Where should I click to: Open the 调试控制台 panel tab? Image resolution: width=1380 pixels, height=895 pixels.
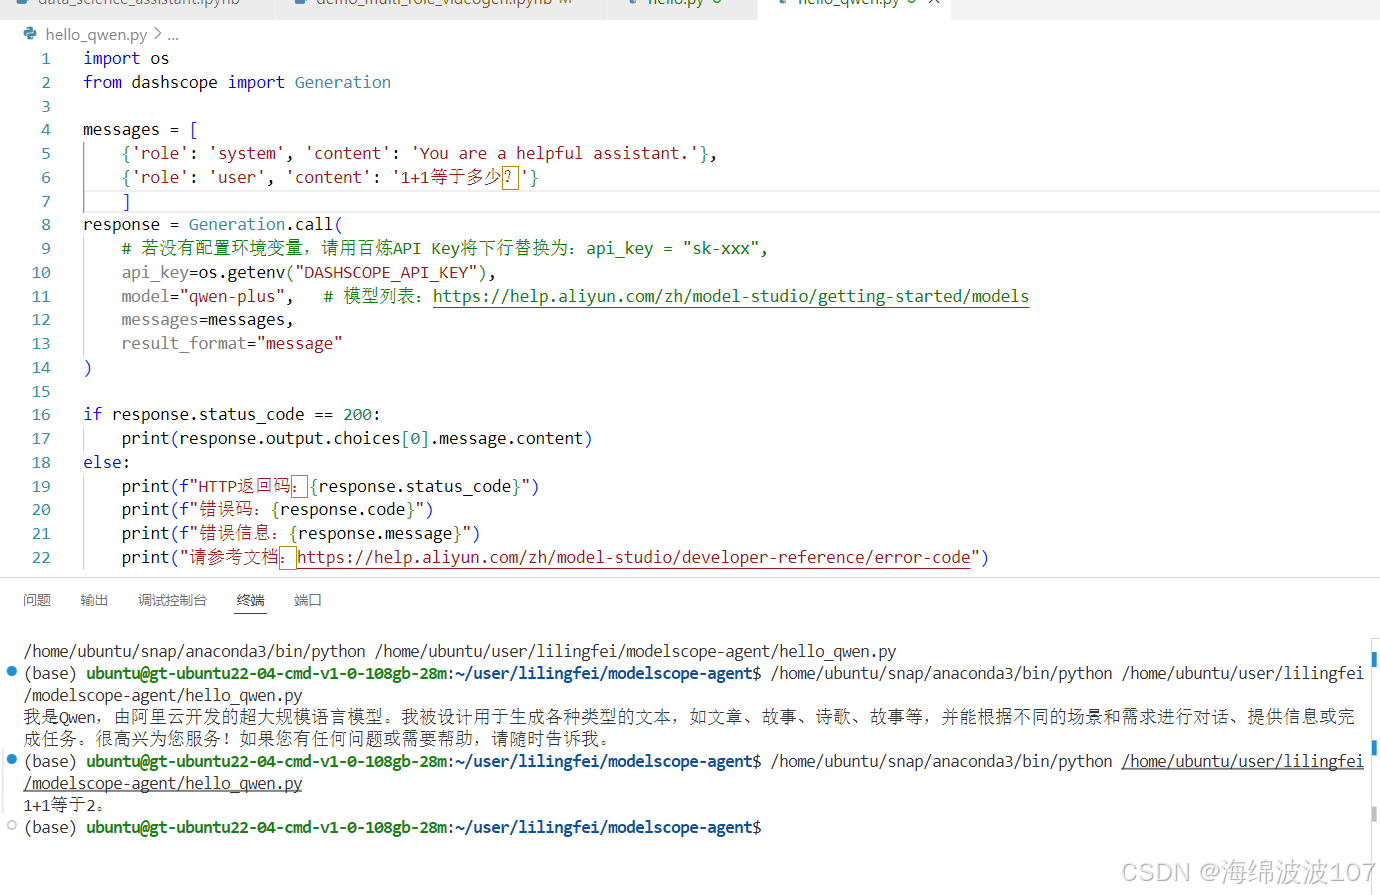pyautogui.click(x=172, y=600)
